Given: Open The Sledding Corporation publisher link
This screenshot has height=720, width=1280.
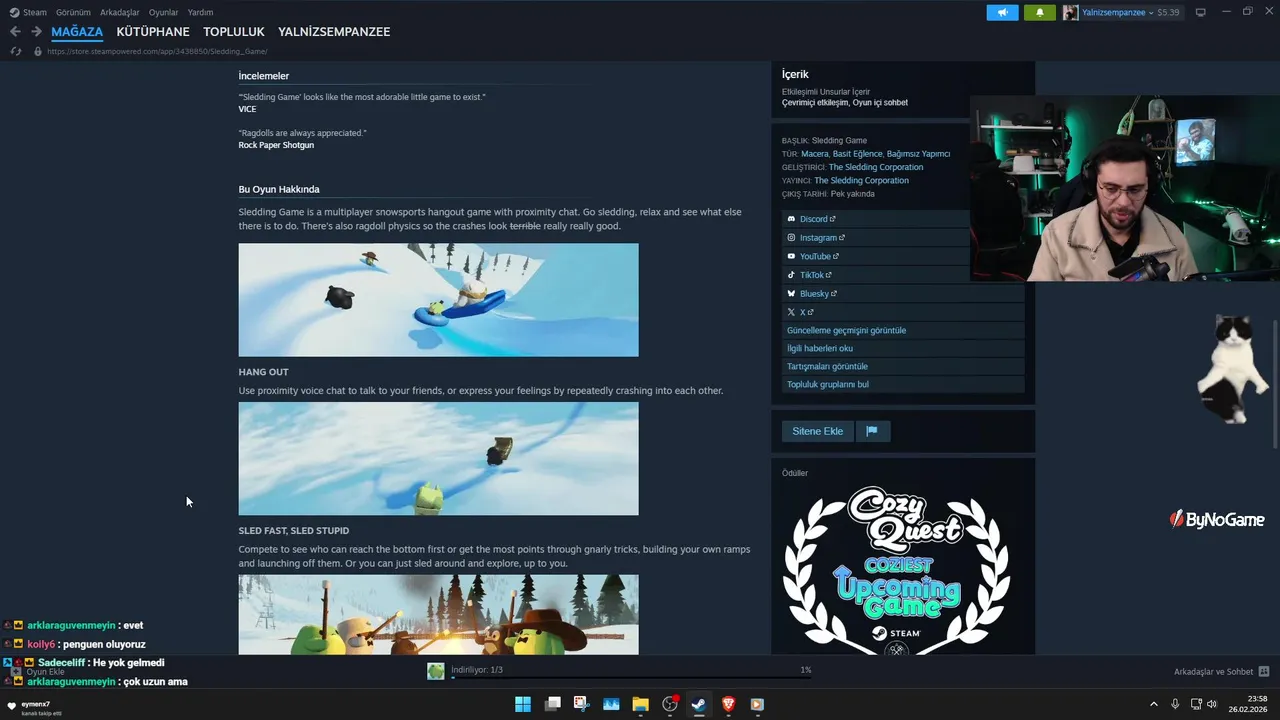Looking at the screenshot, I should [861, 181].
